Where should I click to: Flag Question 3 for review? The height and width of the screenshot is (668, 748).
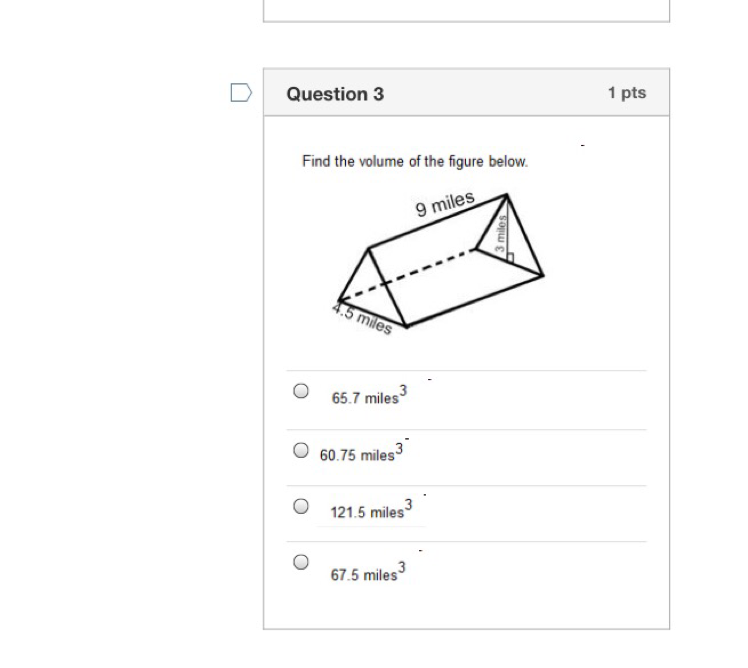241,93
